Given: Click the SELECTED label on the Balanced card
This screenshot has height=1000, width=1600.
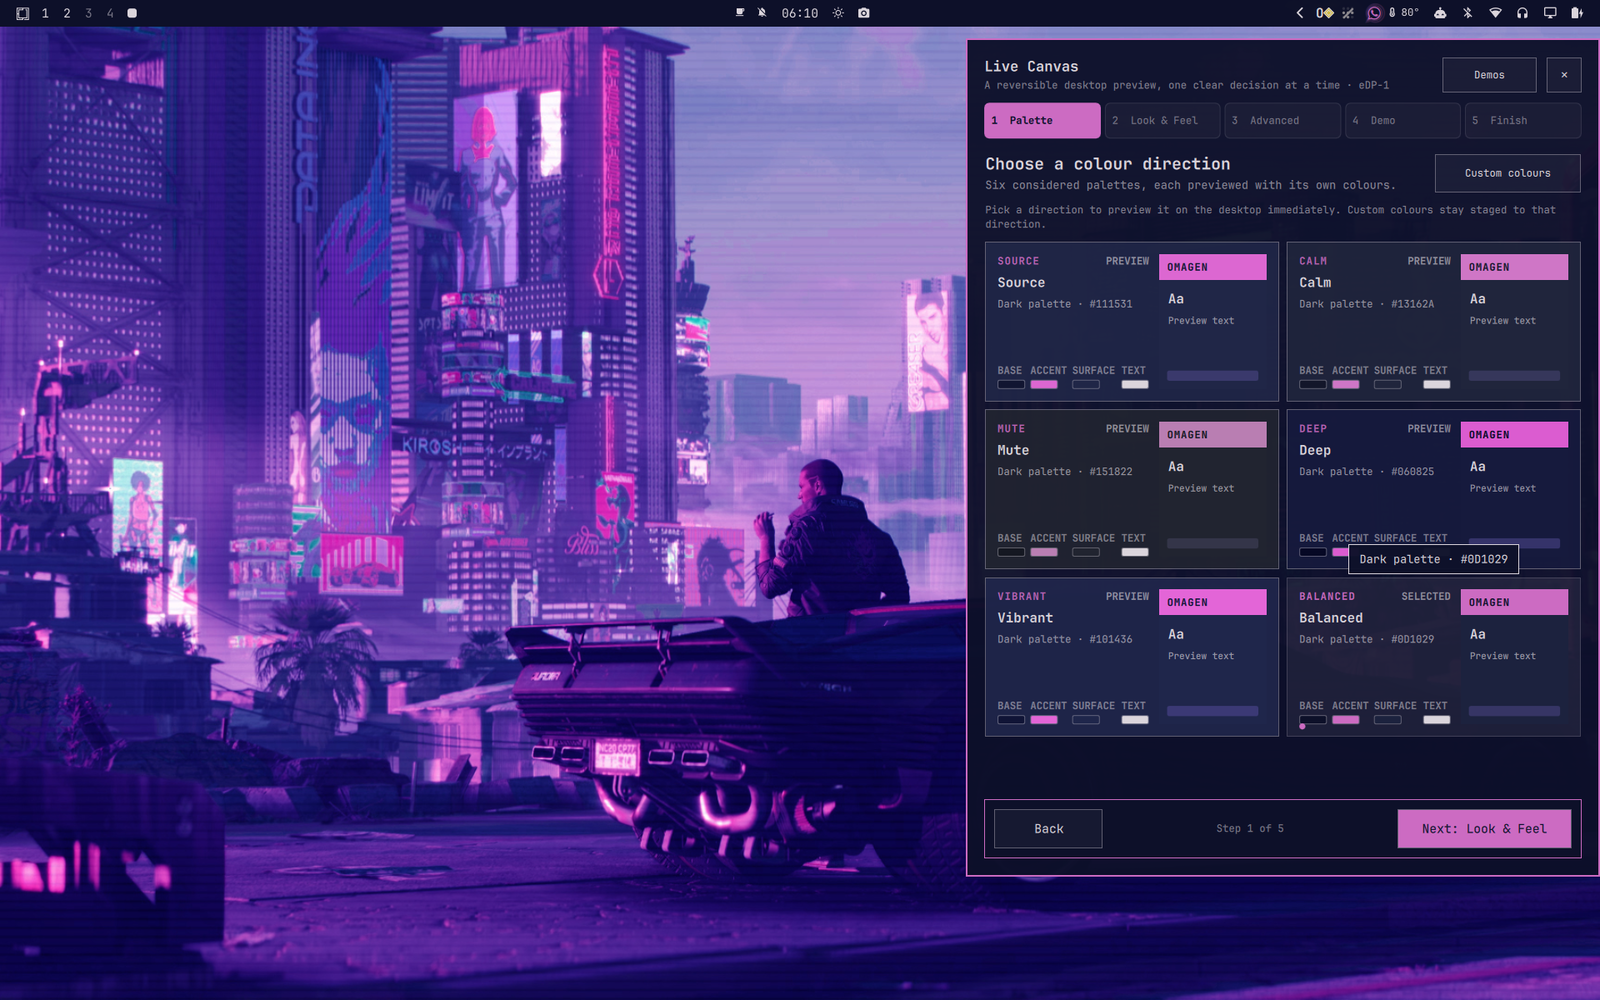Looking at the screenshot, I should click(x=1426, y=597).
